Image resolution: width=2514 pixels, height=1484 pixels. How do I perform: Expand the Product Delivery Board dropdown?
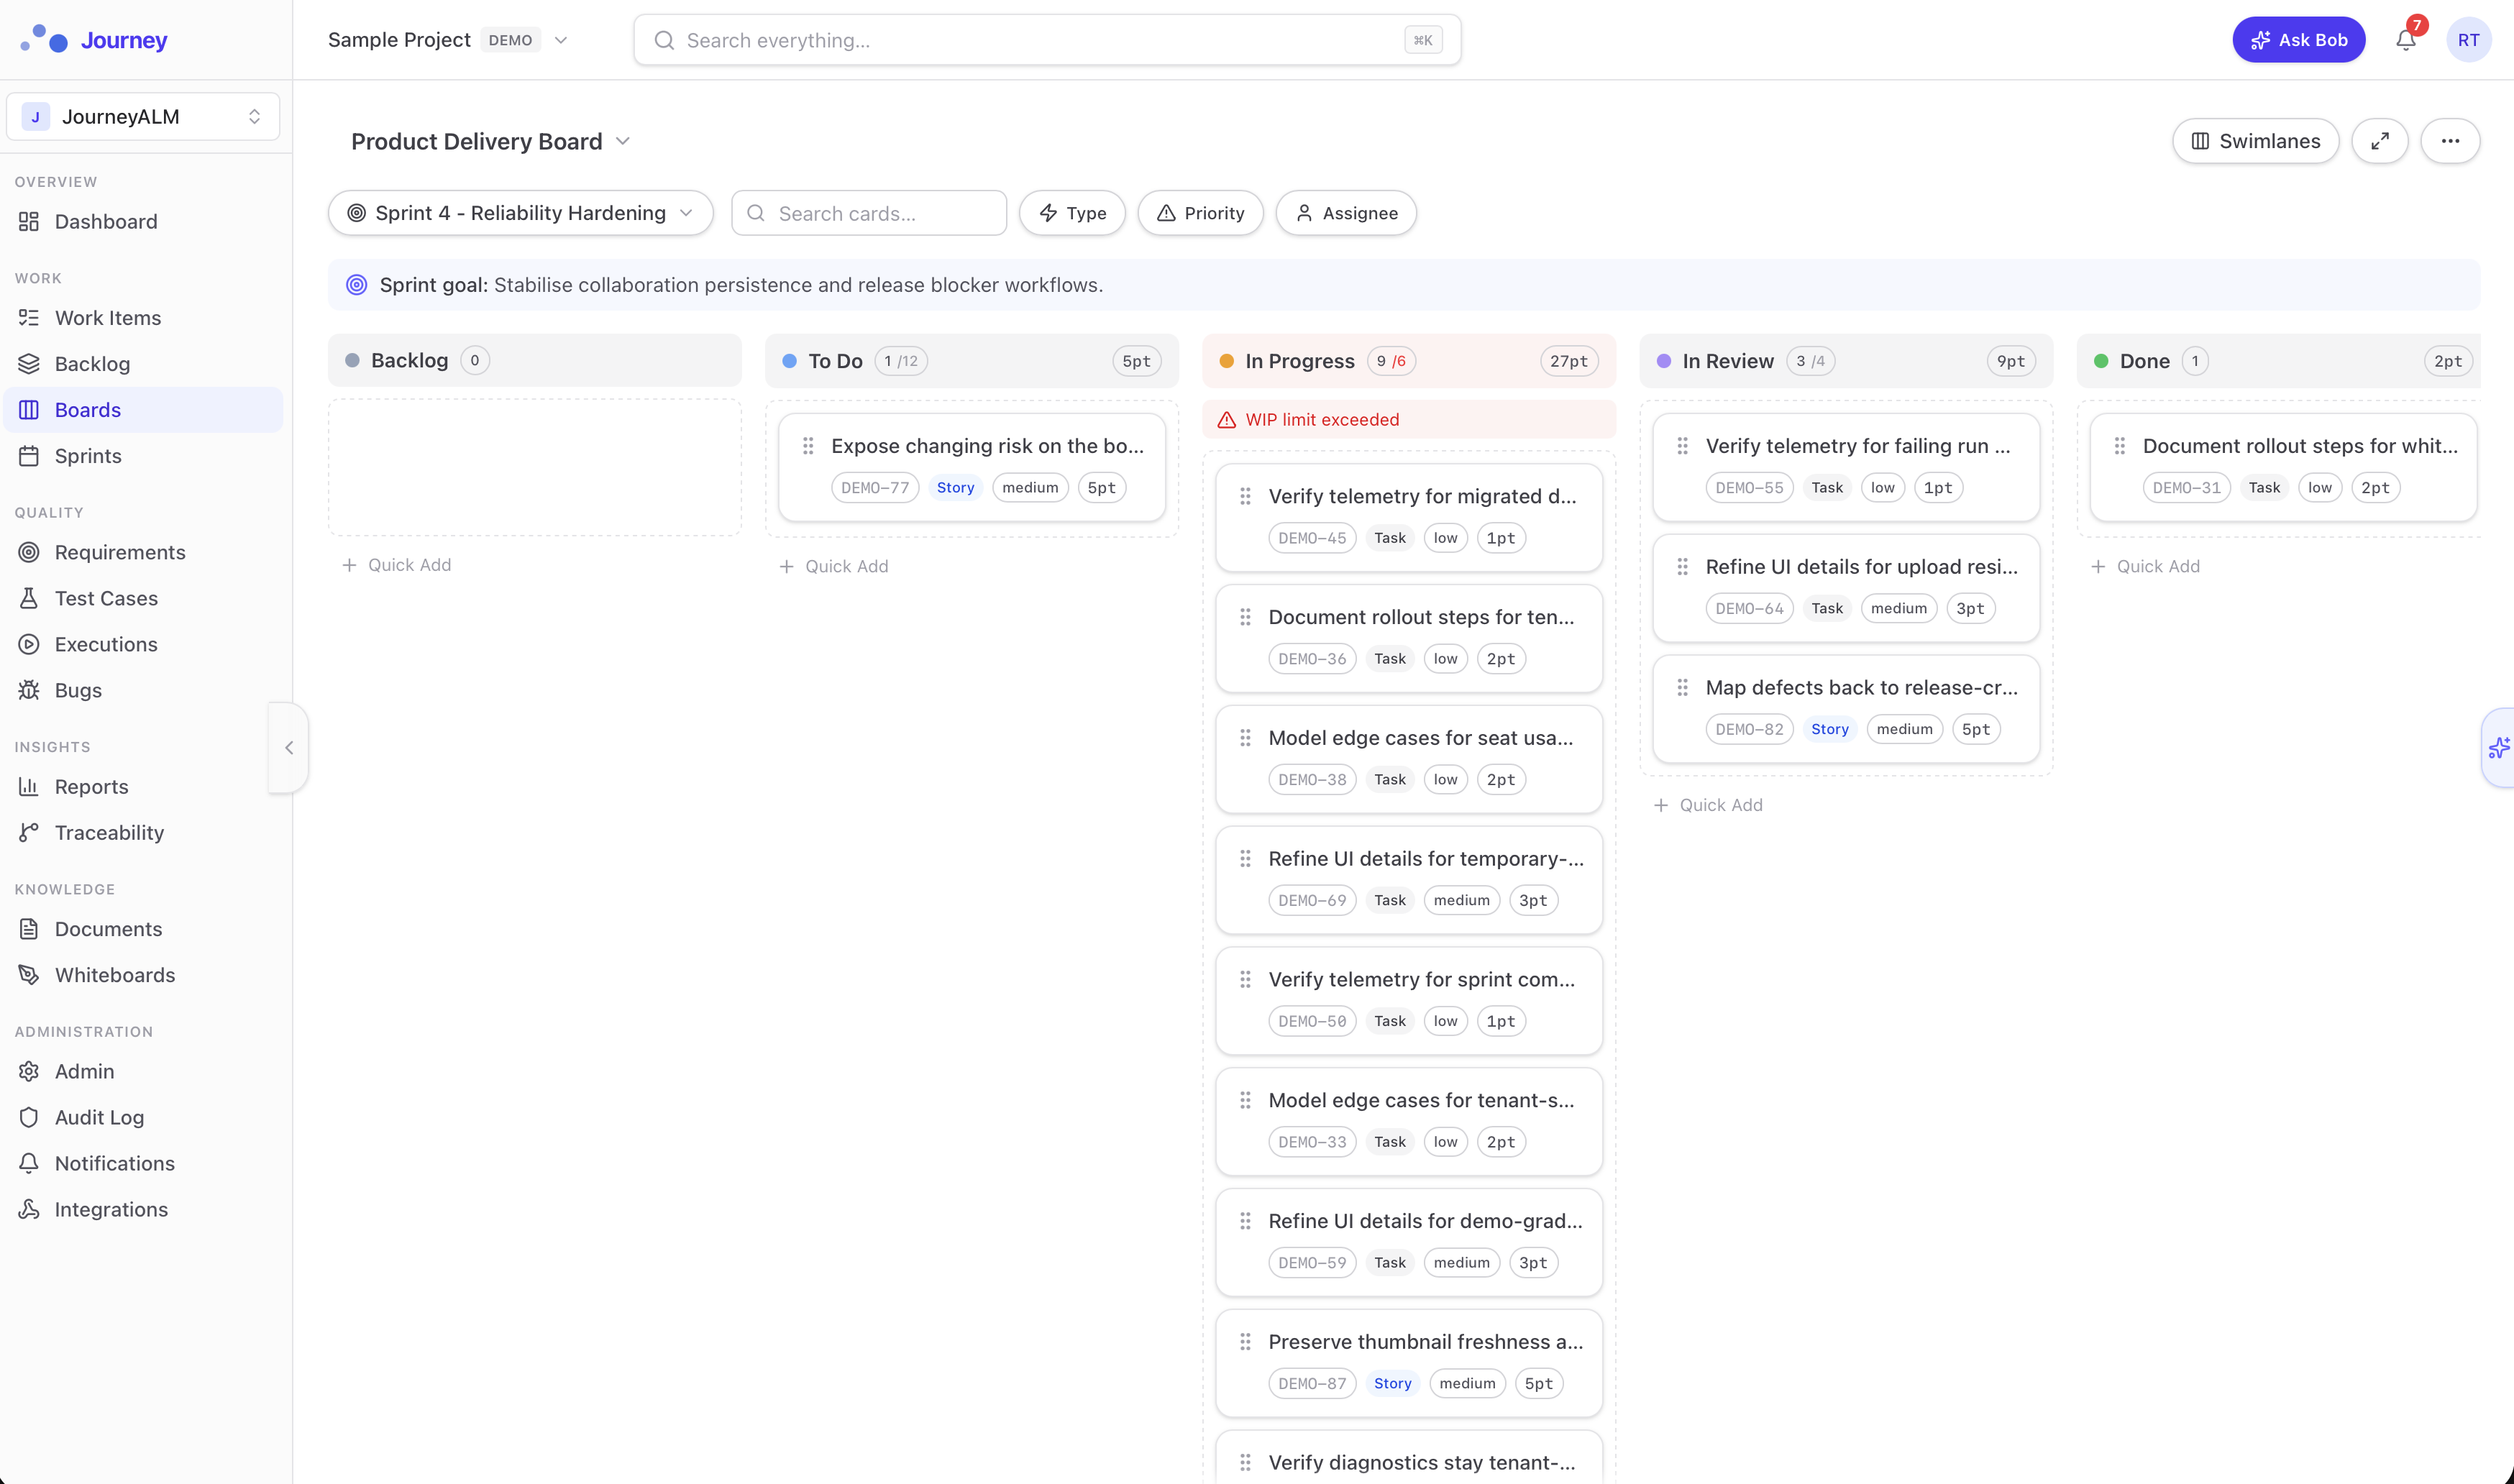[x=622, y=141]
